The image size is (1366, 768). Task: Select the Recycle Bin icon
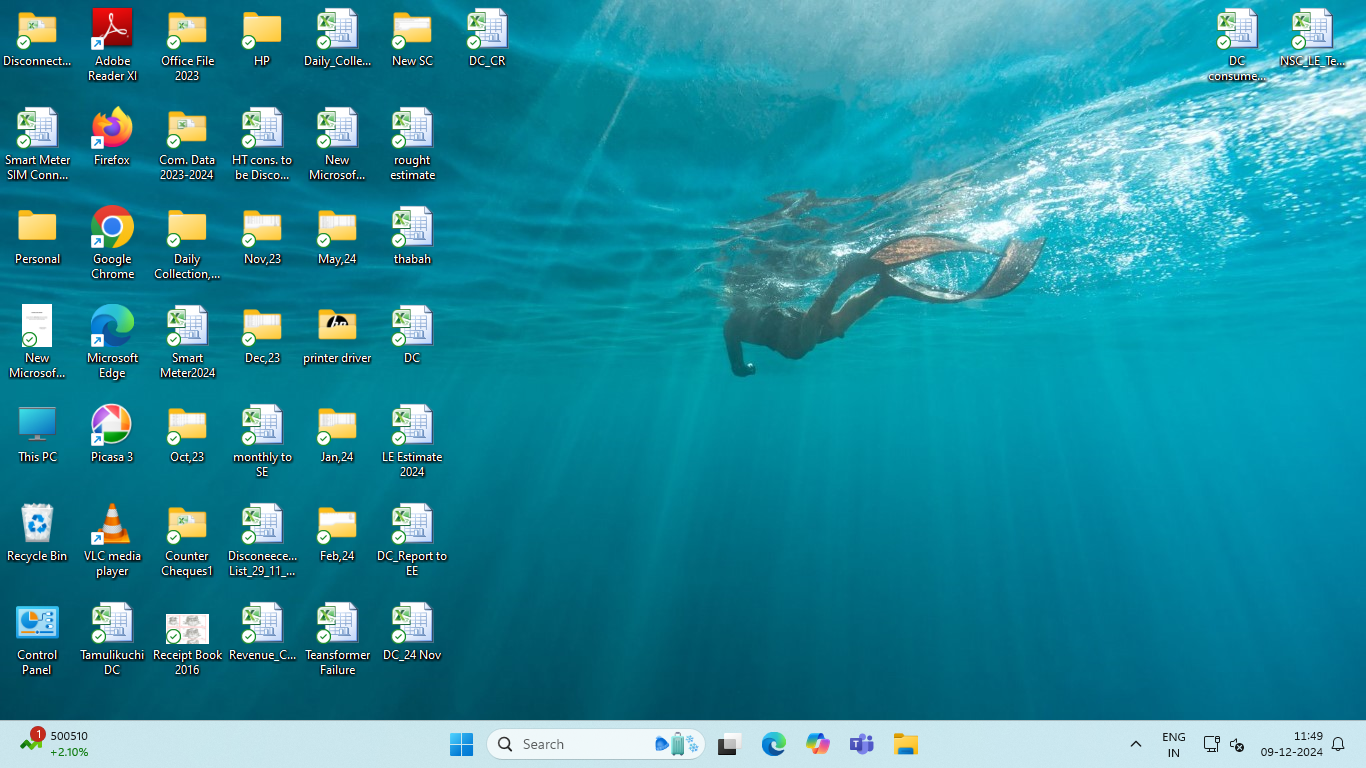[37, 526]
